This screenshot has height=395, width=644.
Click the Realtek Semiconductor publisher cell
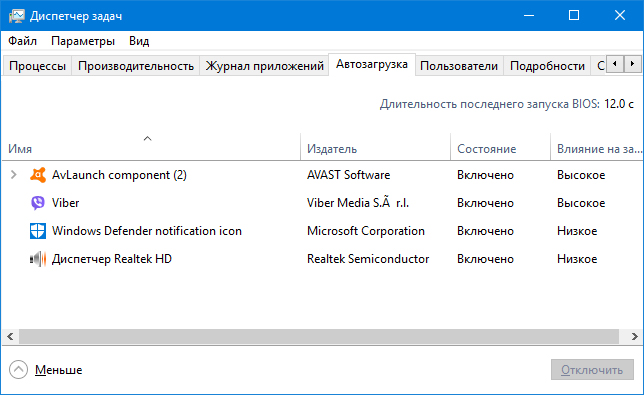point(368,259)
